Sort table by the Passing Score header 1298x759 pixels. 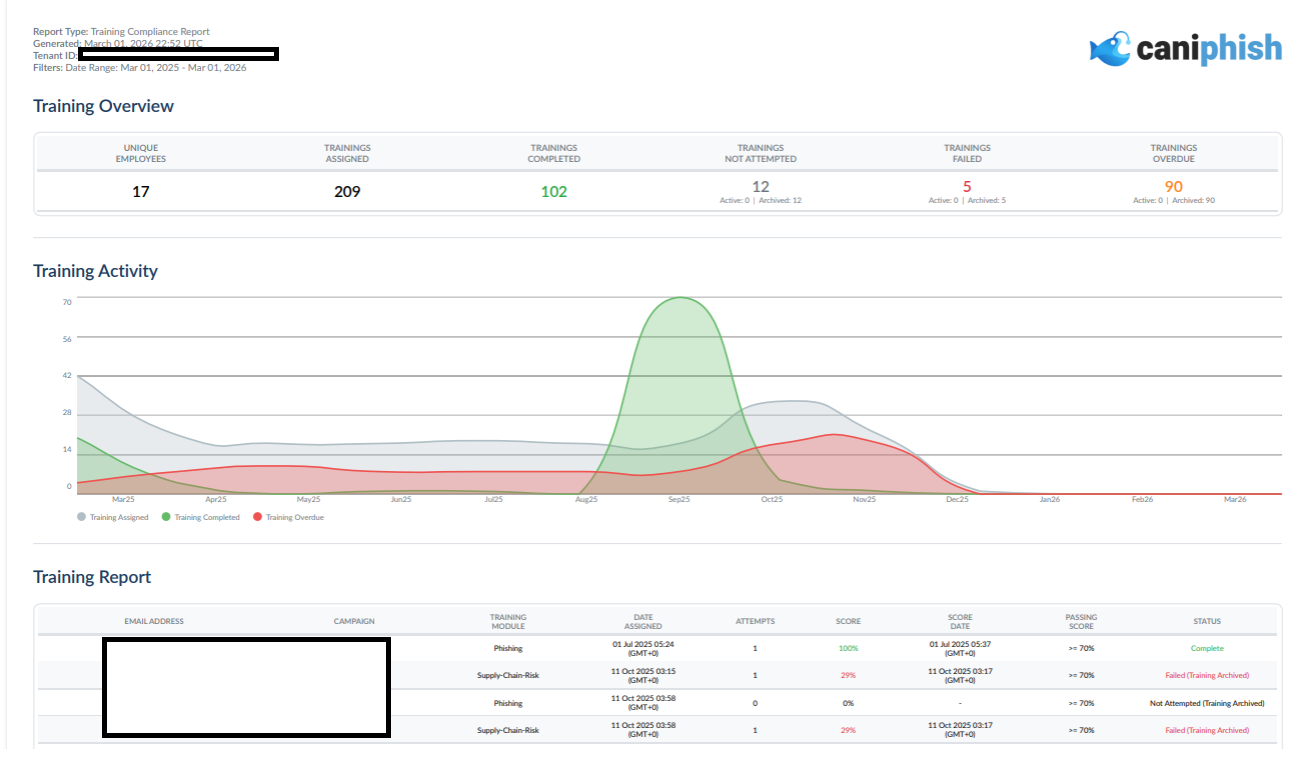pos(1080,621)
